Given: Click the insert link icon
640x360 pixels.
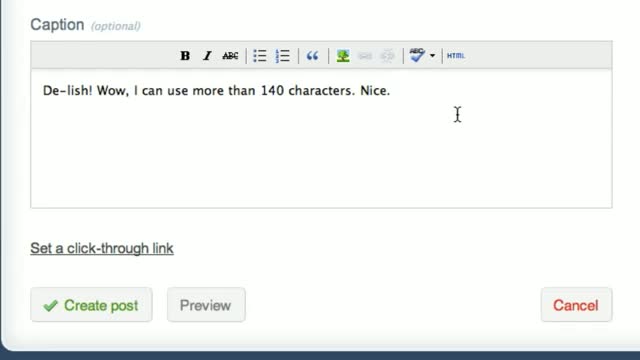Looking at the screenshot, I should 365,56.
